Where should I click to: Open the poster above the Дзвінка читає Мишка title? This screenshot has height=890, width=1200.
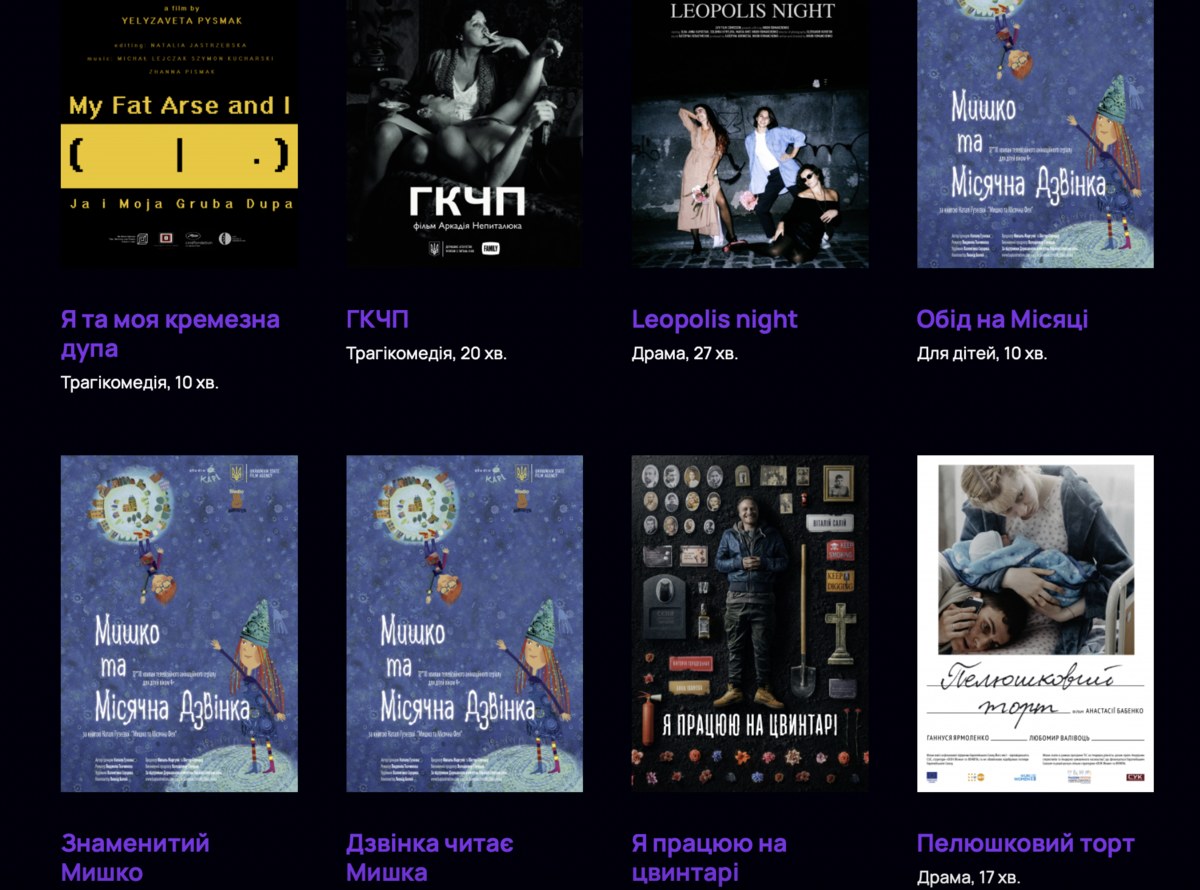tap(464, 624)
